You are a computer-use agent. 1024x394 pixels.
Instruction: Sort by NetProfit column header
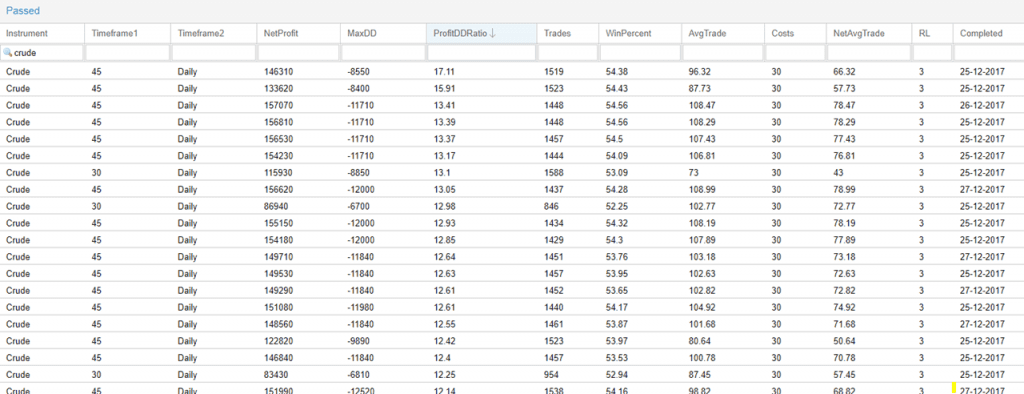298,33
